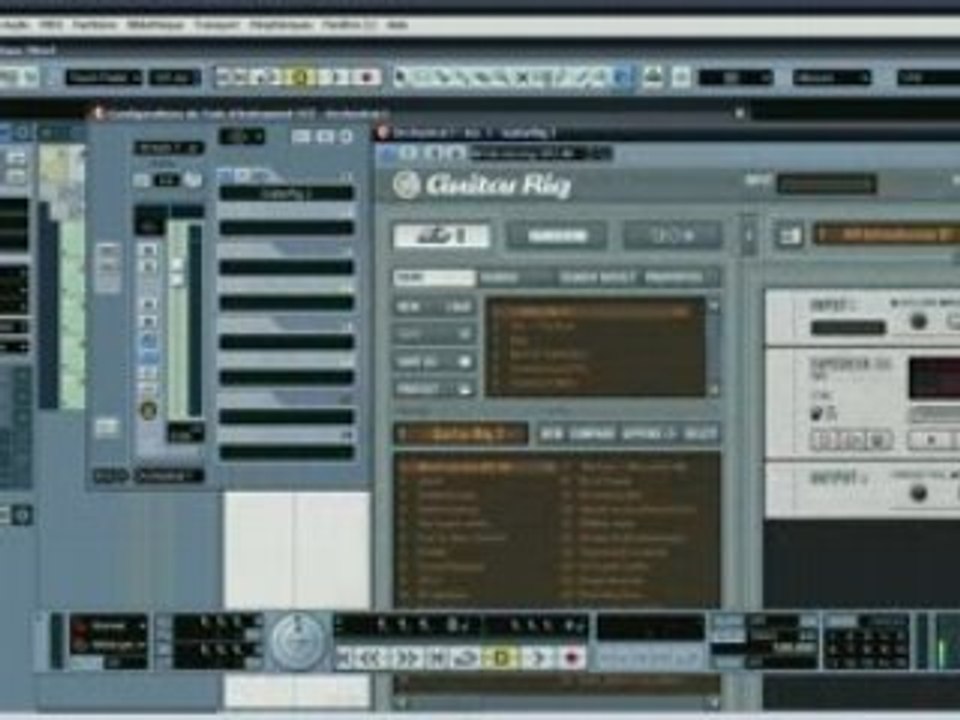Click Go to Project End on the transport panel
960x720 pixels.
[438, 658]
